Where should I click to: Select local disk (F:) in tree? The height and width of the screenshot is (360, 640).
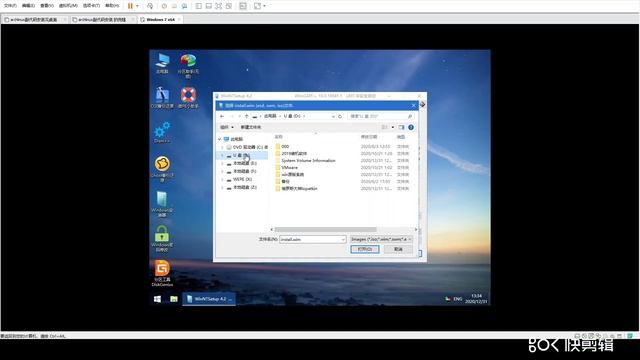(x=242, y=171)
